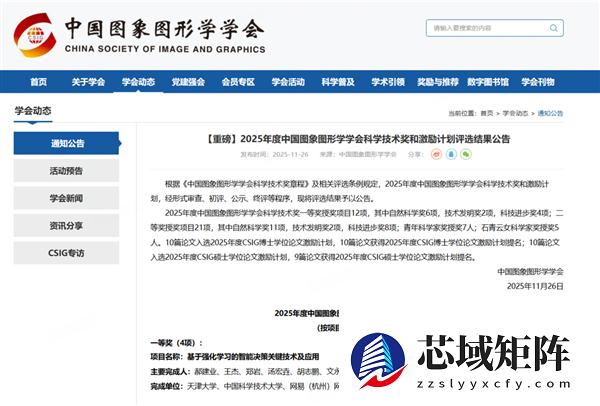This screenshot has width=600, height=406.
Task: Click the 完成单位 line with 天津大学
Action: click(x=245, y=386)
